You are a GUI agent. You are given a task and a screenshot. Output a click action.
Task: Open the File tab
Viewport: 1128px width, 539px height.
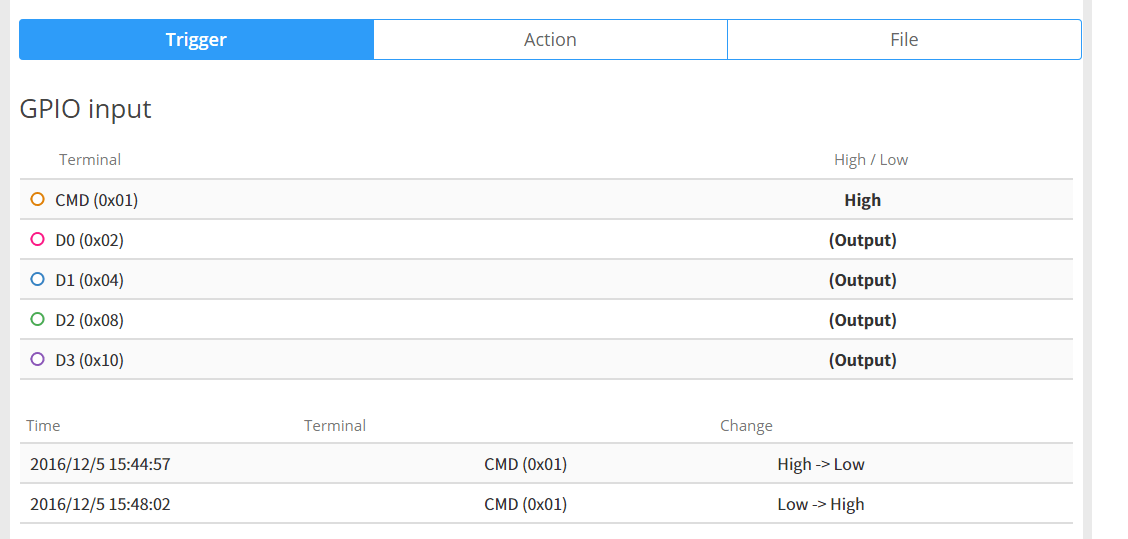click(904, 40)
